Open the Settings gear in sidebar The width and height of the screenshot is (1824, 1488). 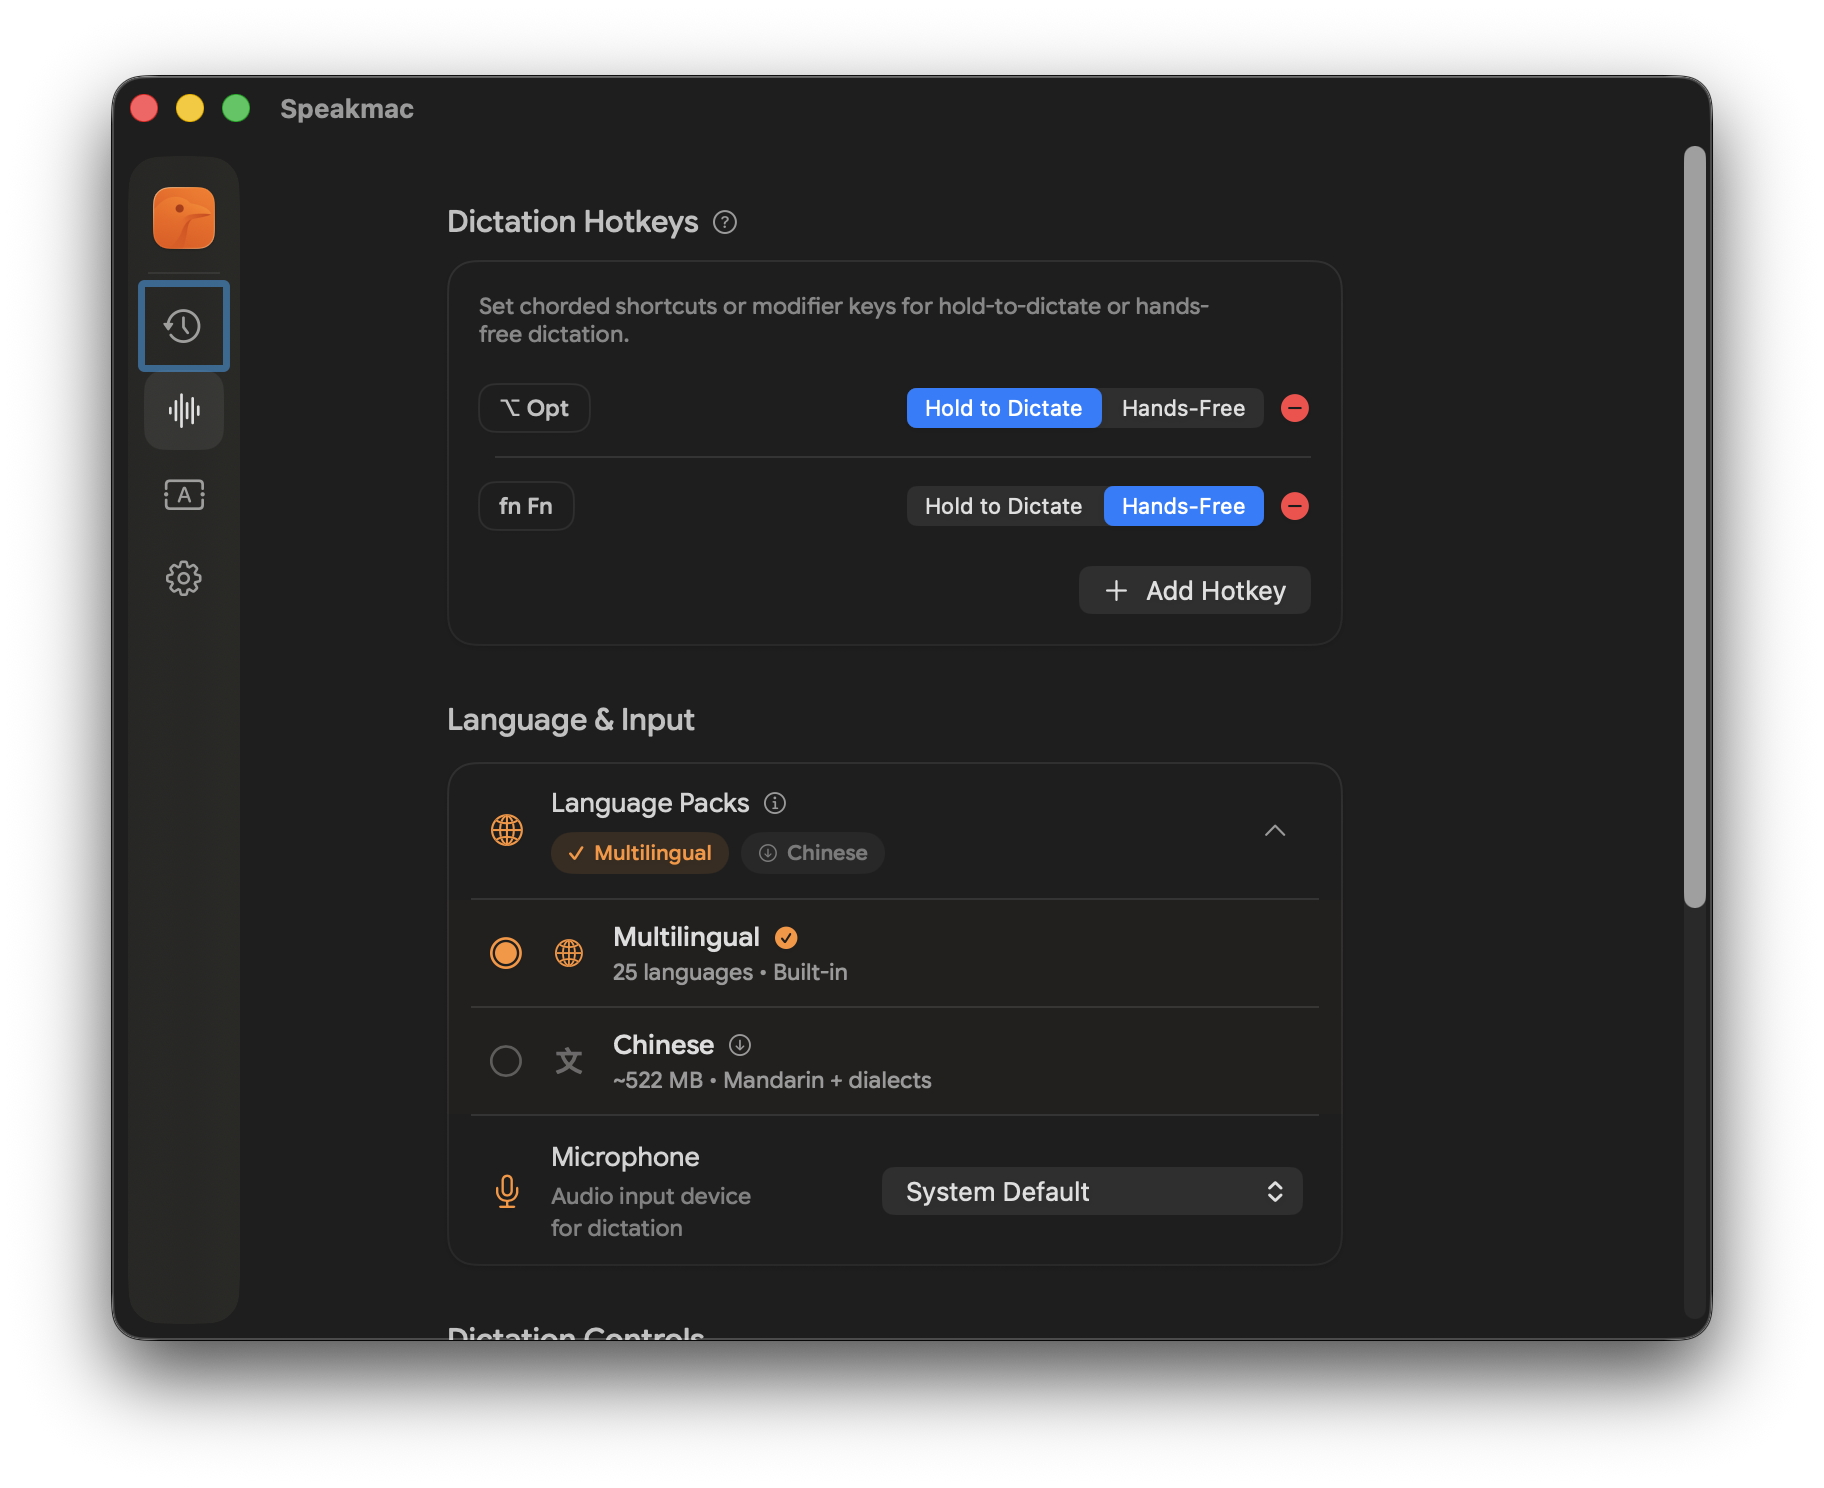(x=184, y=578)
